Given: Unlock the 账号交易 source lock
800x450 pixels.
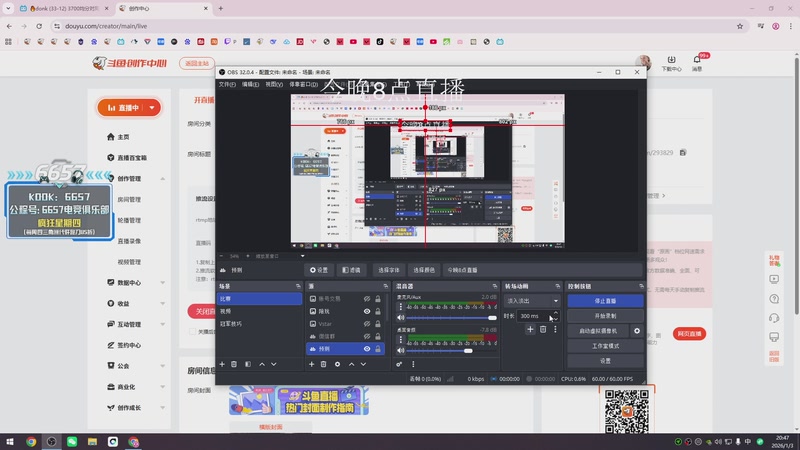Looking at the screenshot, I should pos(378,299).
